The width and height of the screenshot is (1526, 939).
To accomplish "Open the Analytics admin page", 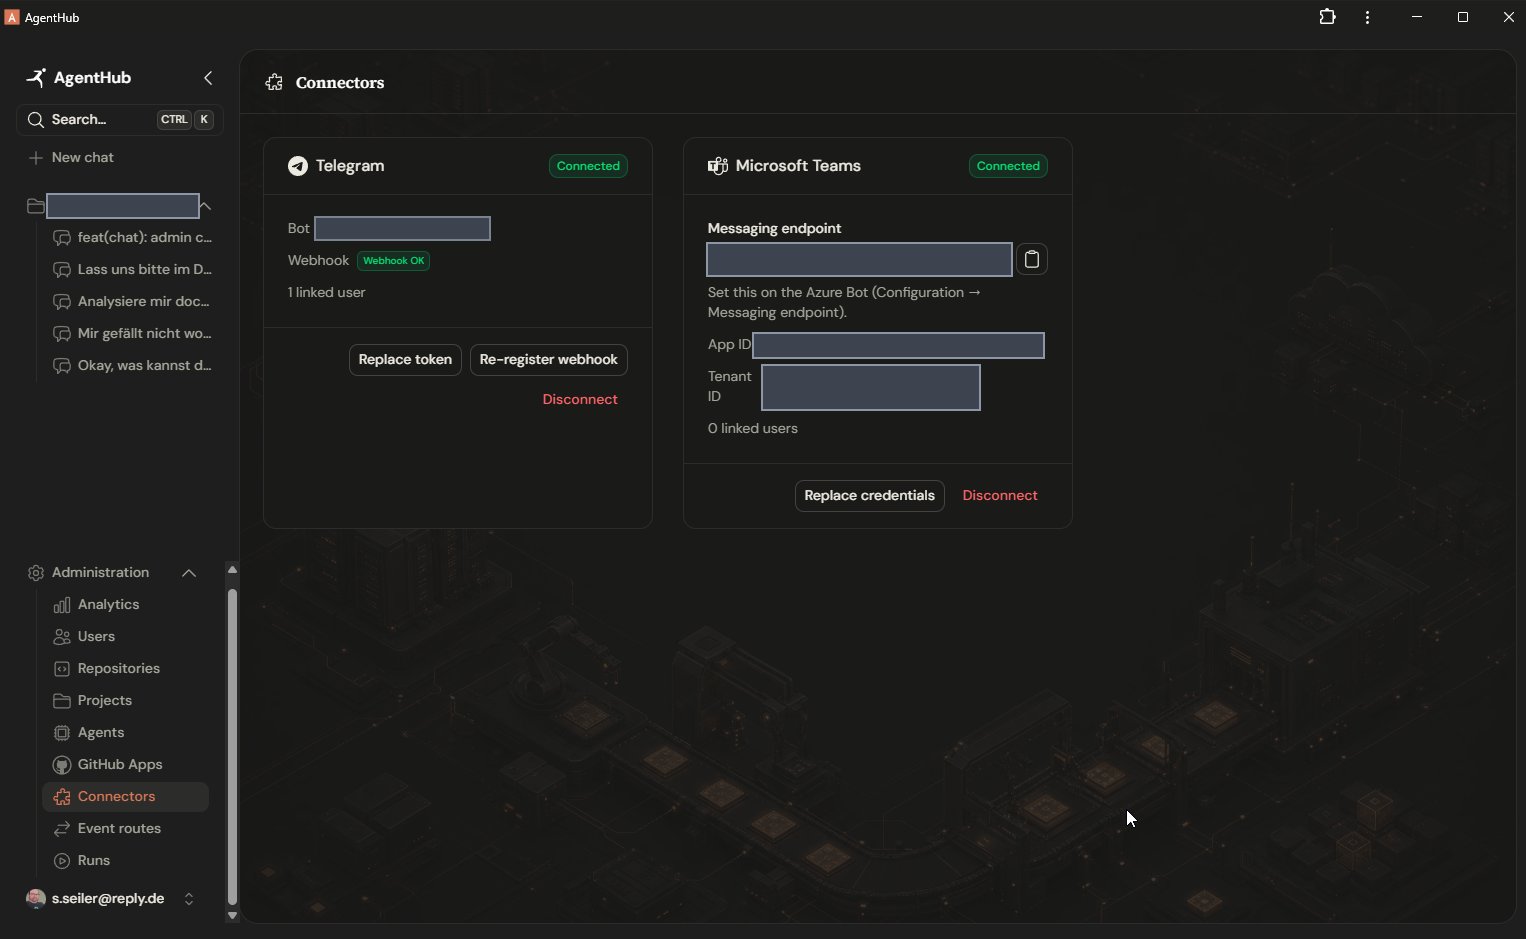I will 125,605.
